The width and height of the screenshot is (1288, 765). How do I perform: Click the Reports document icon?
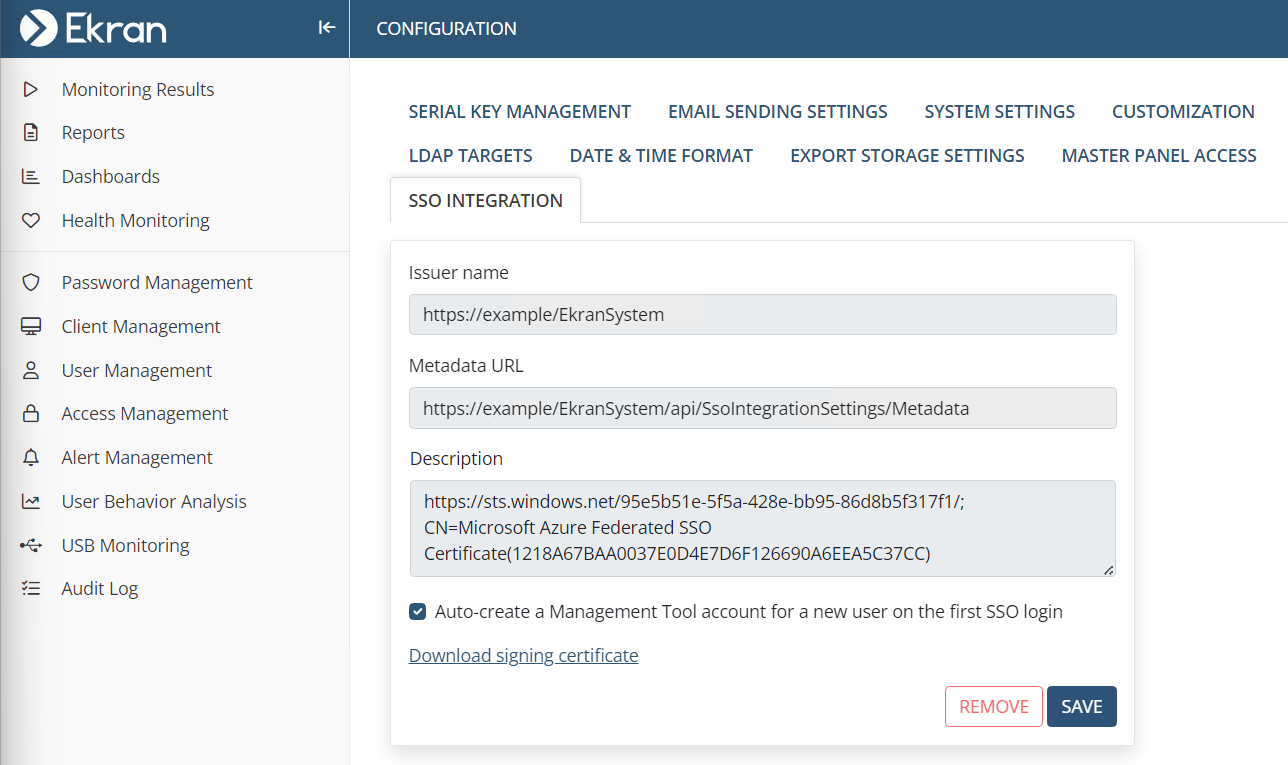pyautogui.click(x=30, y=133)
